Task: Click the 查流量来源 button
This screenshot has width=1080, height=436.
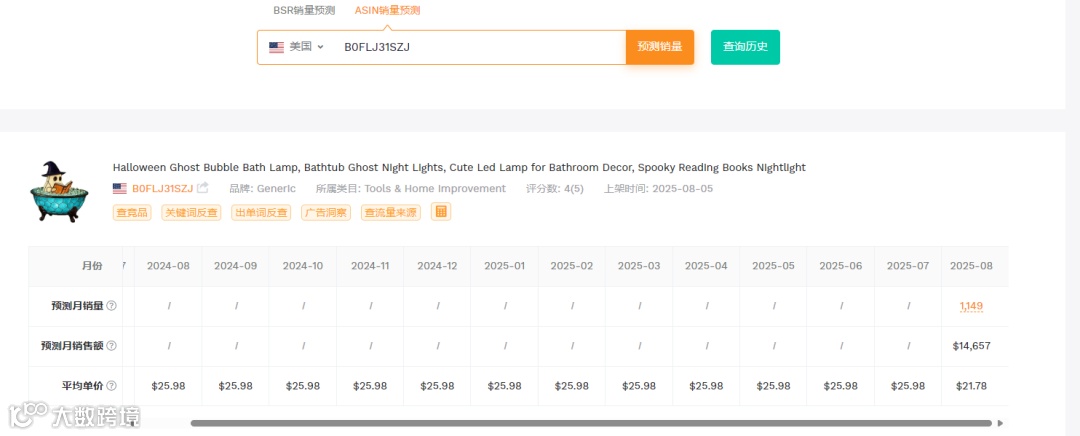Action: coord(391,213)
